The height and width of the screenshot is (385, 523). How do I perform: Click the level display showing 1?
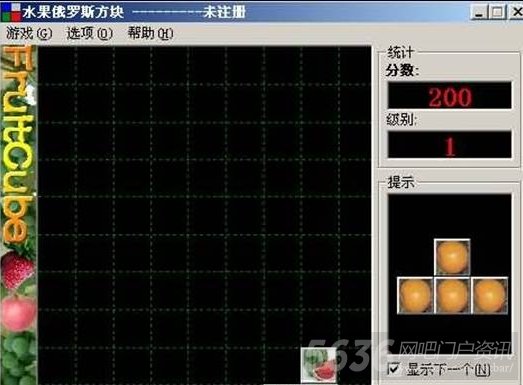coord(450,145)
